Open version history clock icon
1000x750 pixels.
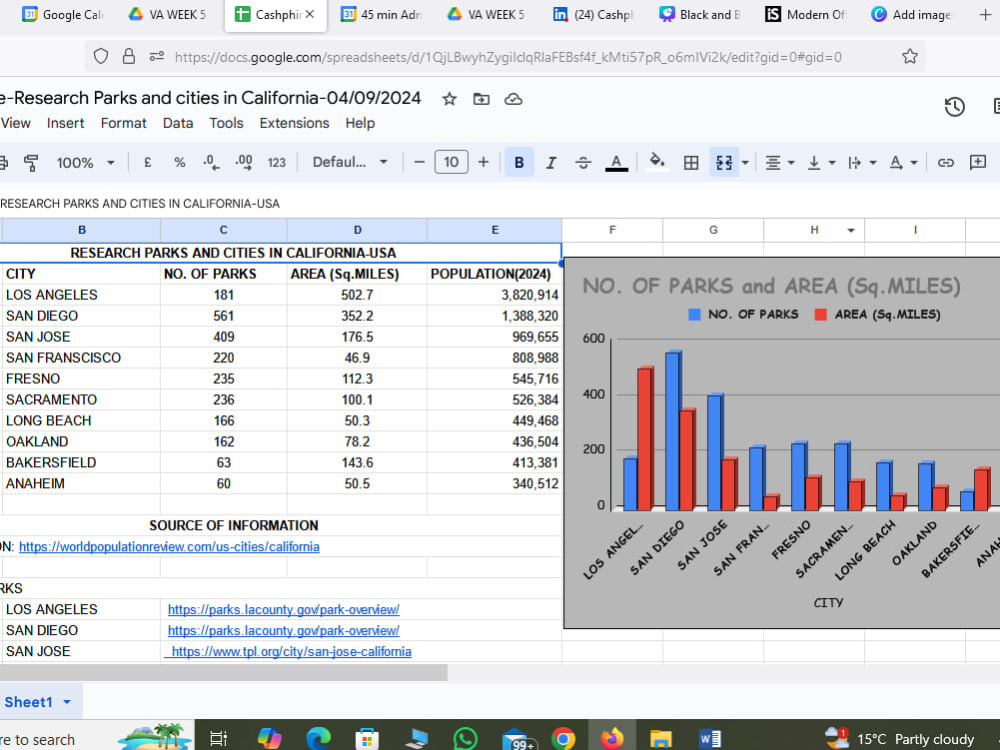(x=955, y=107)
